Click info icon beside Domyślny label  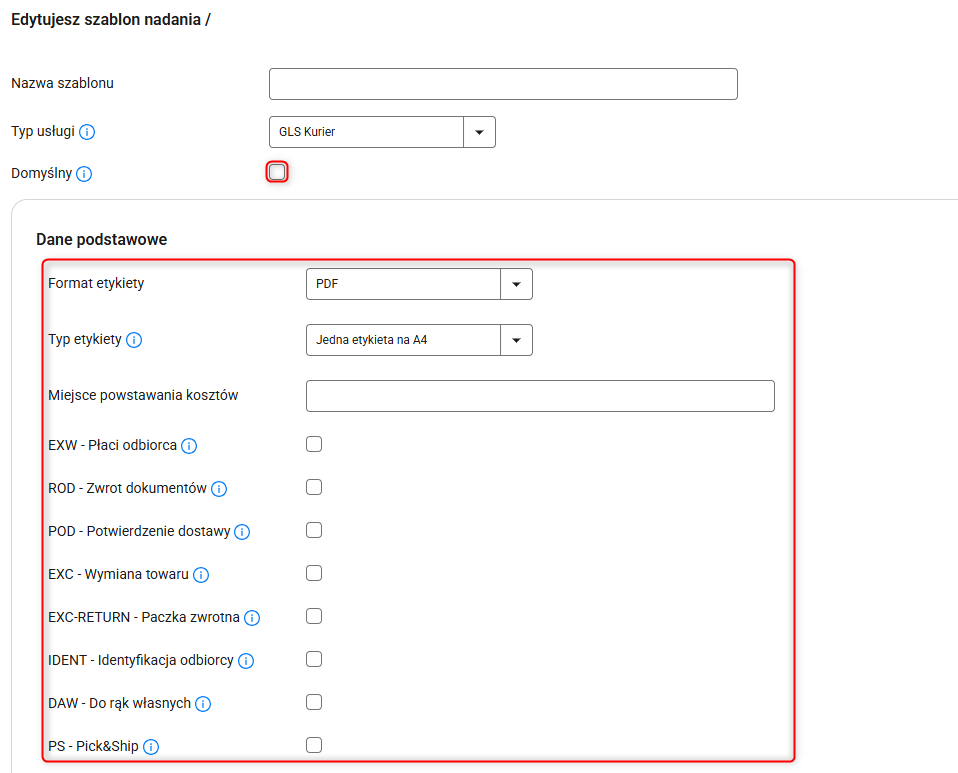(x=84, y=174)
